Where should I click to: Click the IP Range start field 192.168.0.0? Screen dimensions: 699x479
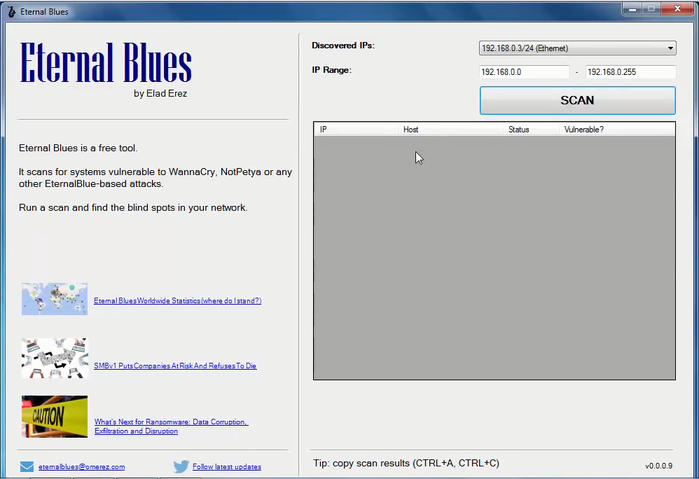[524, 72]
